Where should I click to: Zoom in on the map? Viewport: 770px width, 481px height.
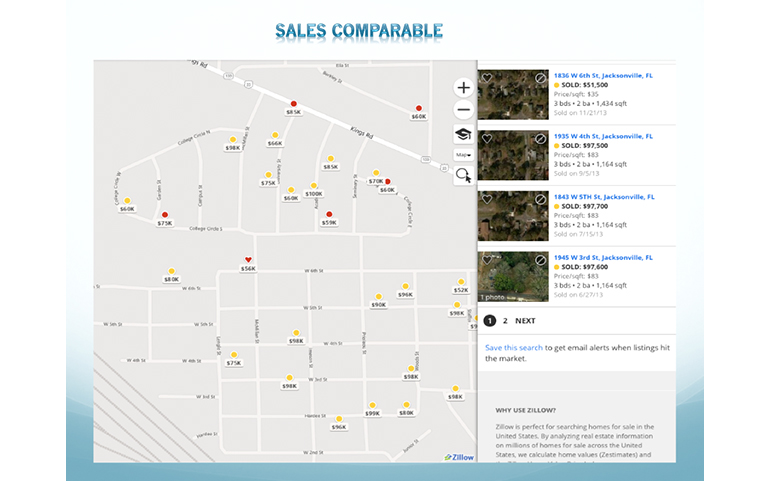463,88
